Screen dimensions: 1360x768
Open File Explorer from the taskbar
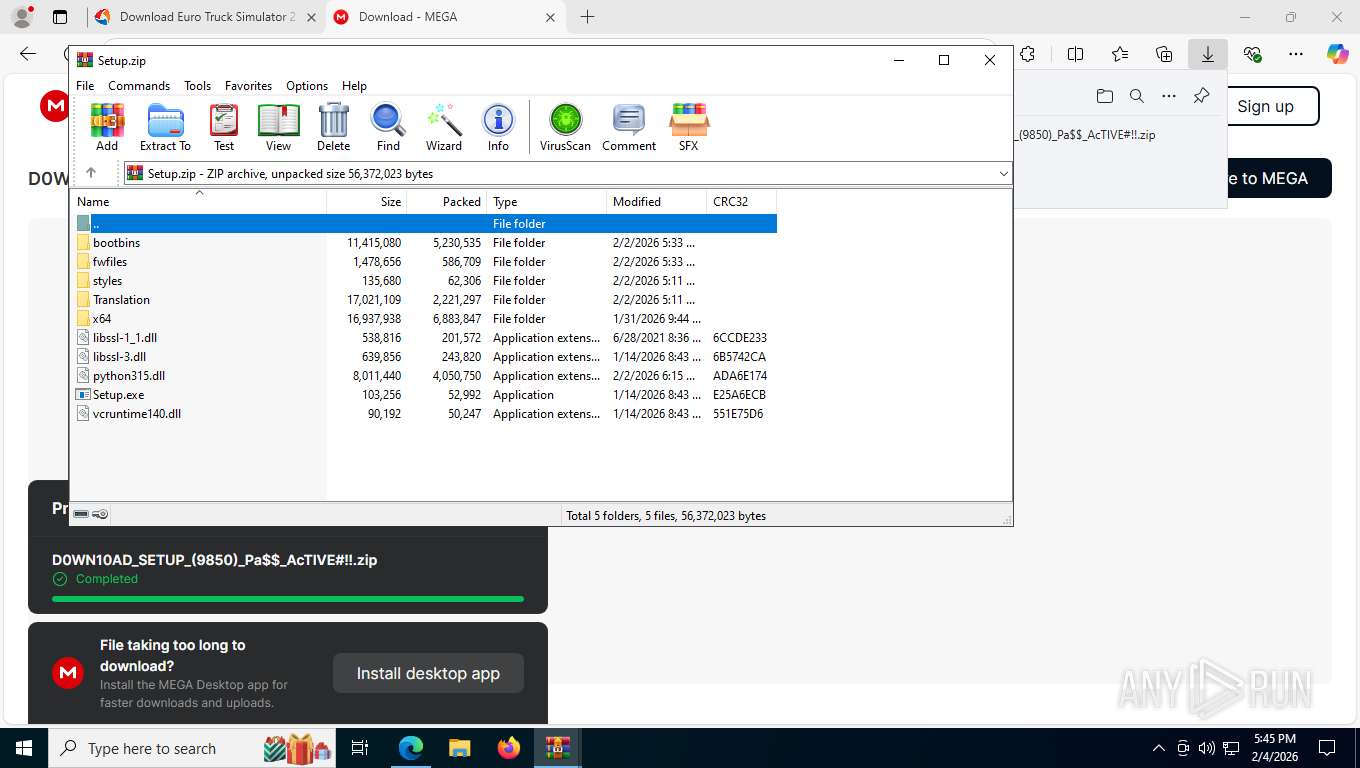click(459, 748)
